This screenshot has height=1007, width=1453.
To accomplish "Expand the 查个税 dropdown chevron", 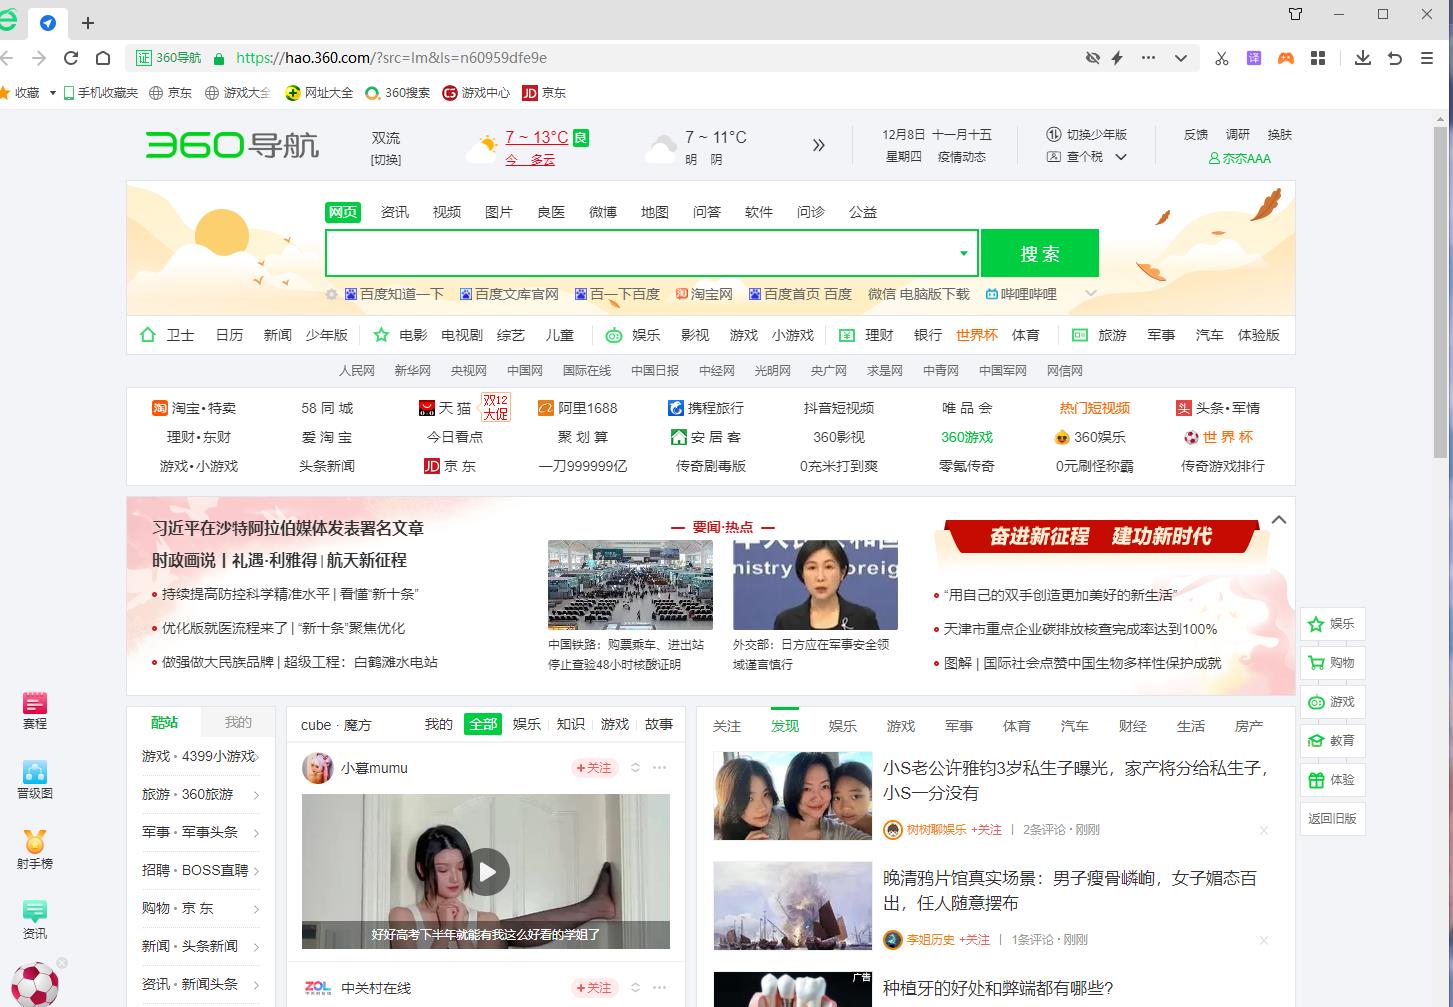I will point(1122,157).
